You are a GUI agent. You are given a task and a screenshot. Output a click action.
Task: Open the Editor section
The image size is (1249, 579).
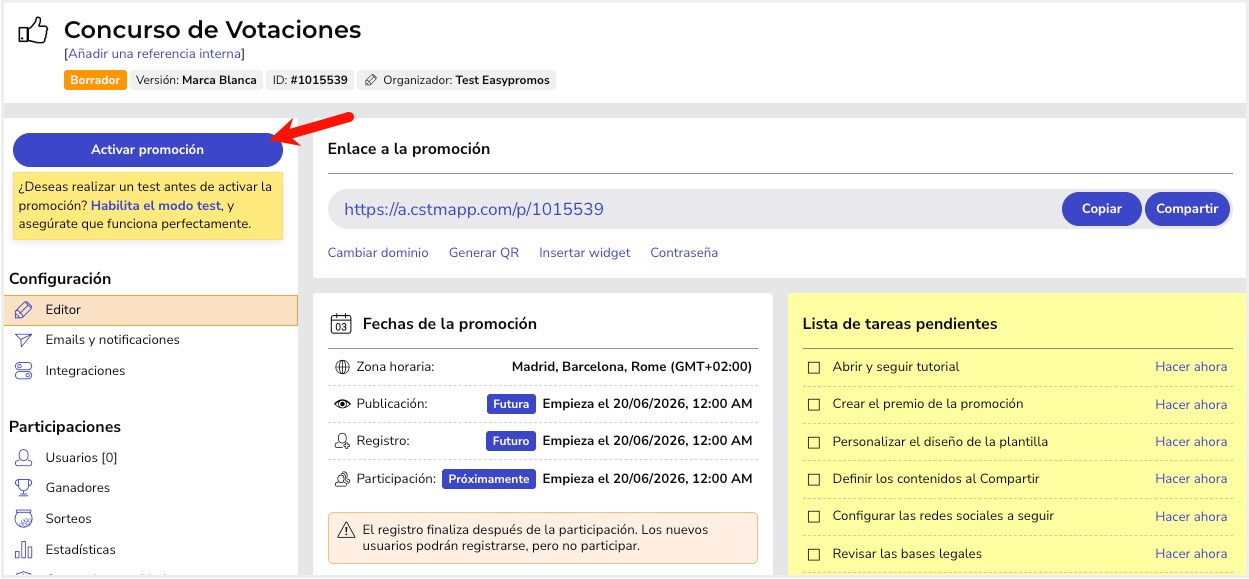pos(151,310)
